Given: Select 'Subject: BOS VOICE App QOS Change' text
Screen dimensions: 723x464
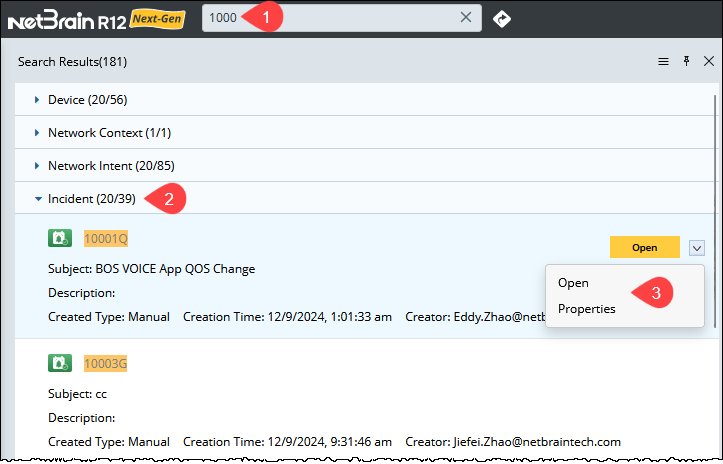Looking at the screenshot, I should tap(151, 269).
